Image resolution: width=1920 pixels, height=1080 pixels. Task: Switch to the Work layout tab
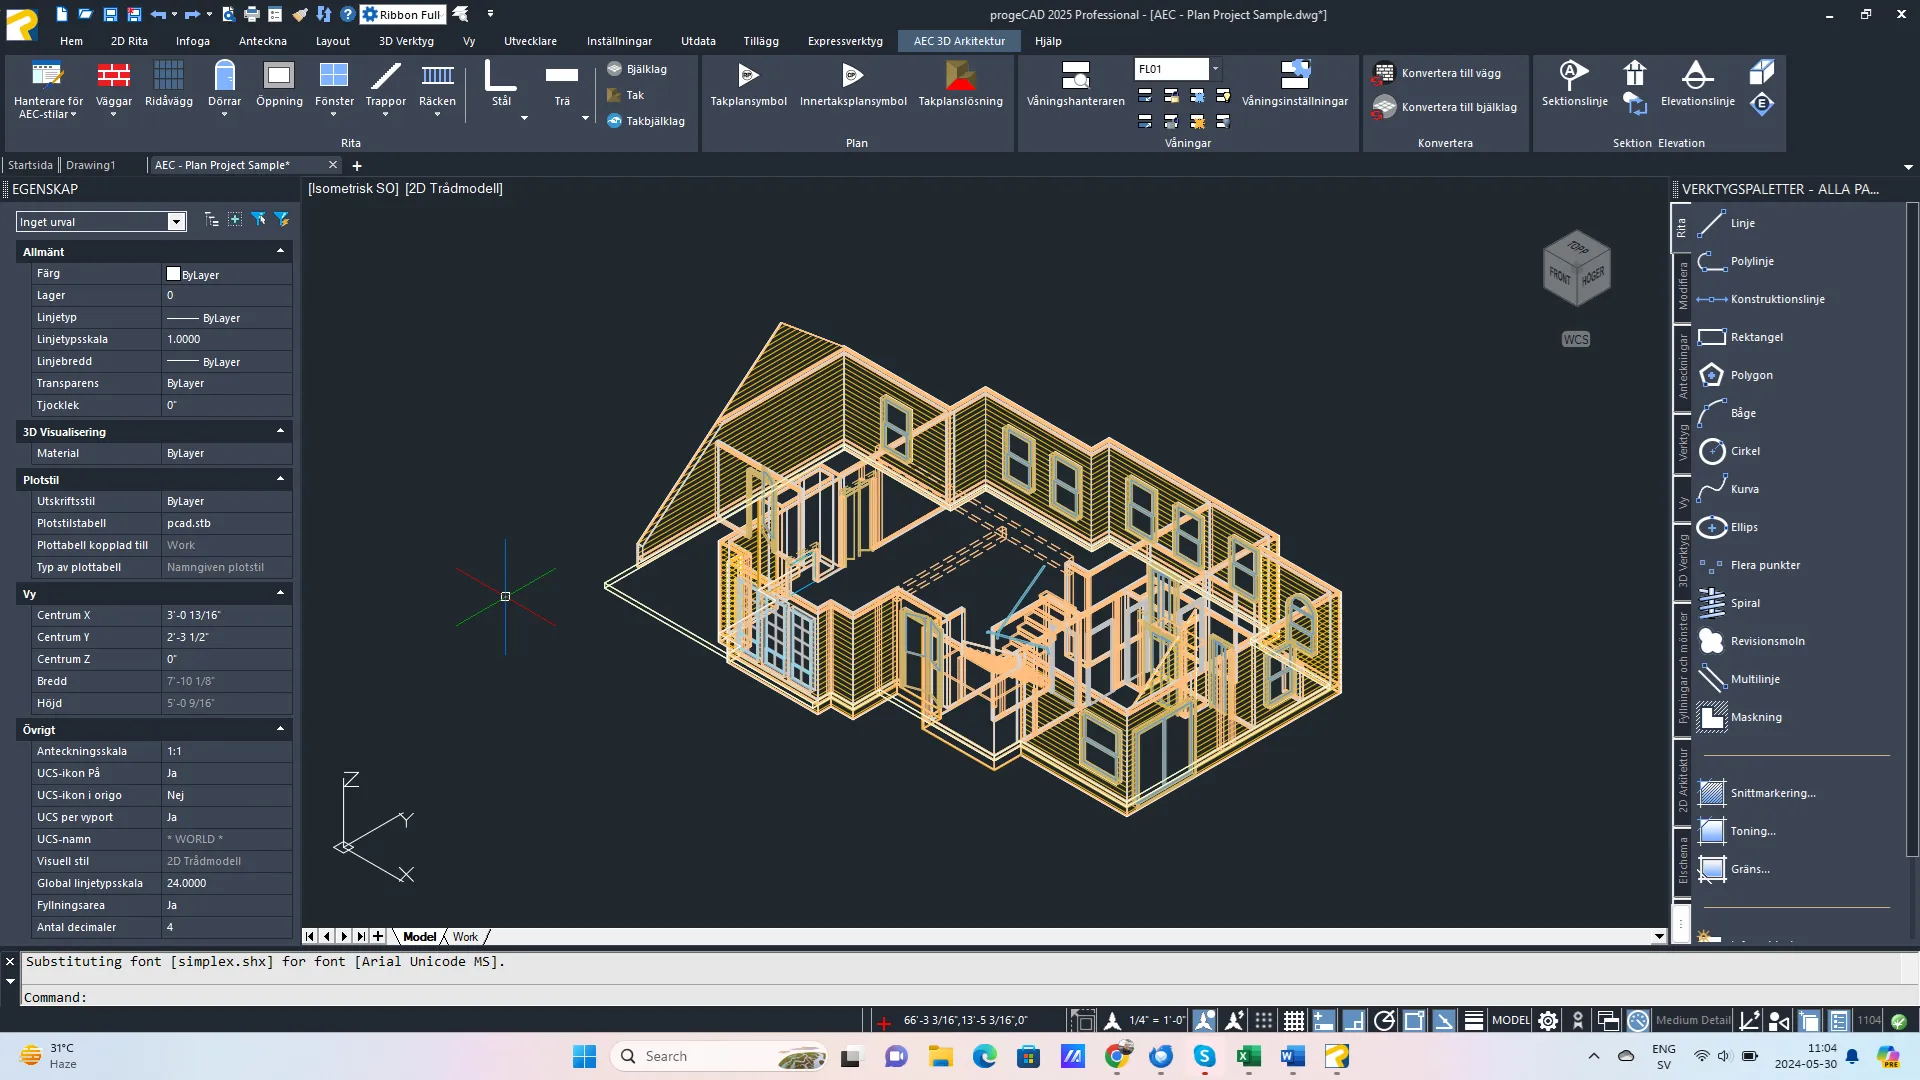[x=464, y=936]
